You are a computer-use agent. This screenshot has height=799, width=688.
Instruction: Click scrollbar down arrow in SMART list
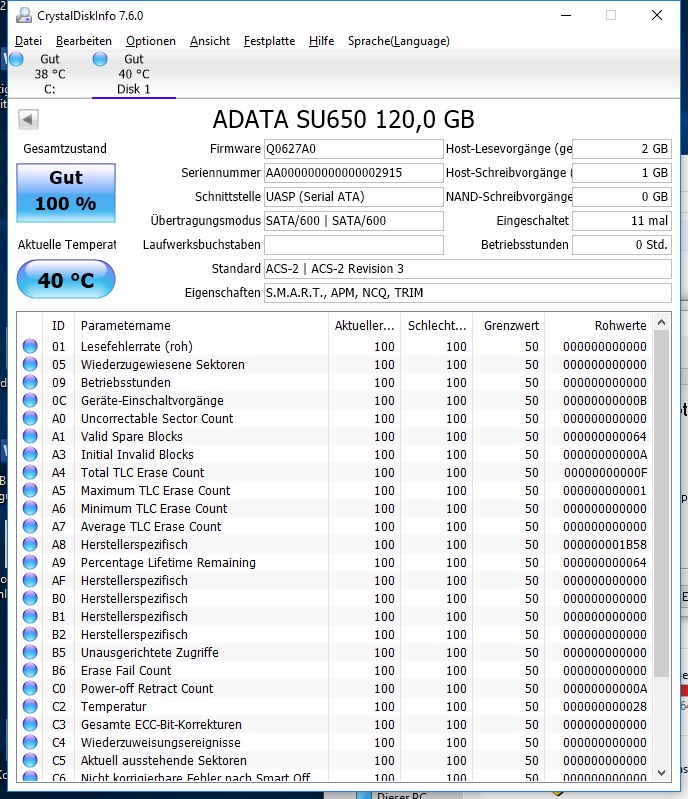pyautogui.click(x=661, y=773)
